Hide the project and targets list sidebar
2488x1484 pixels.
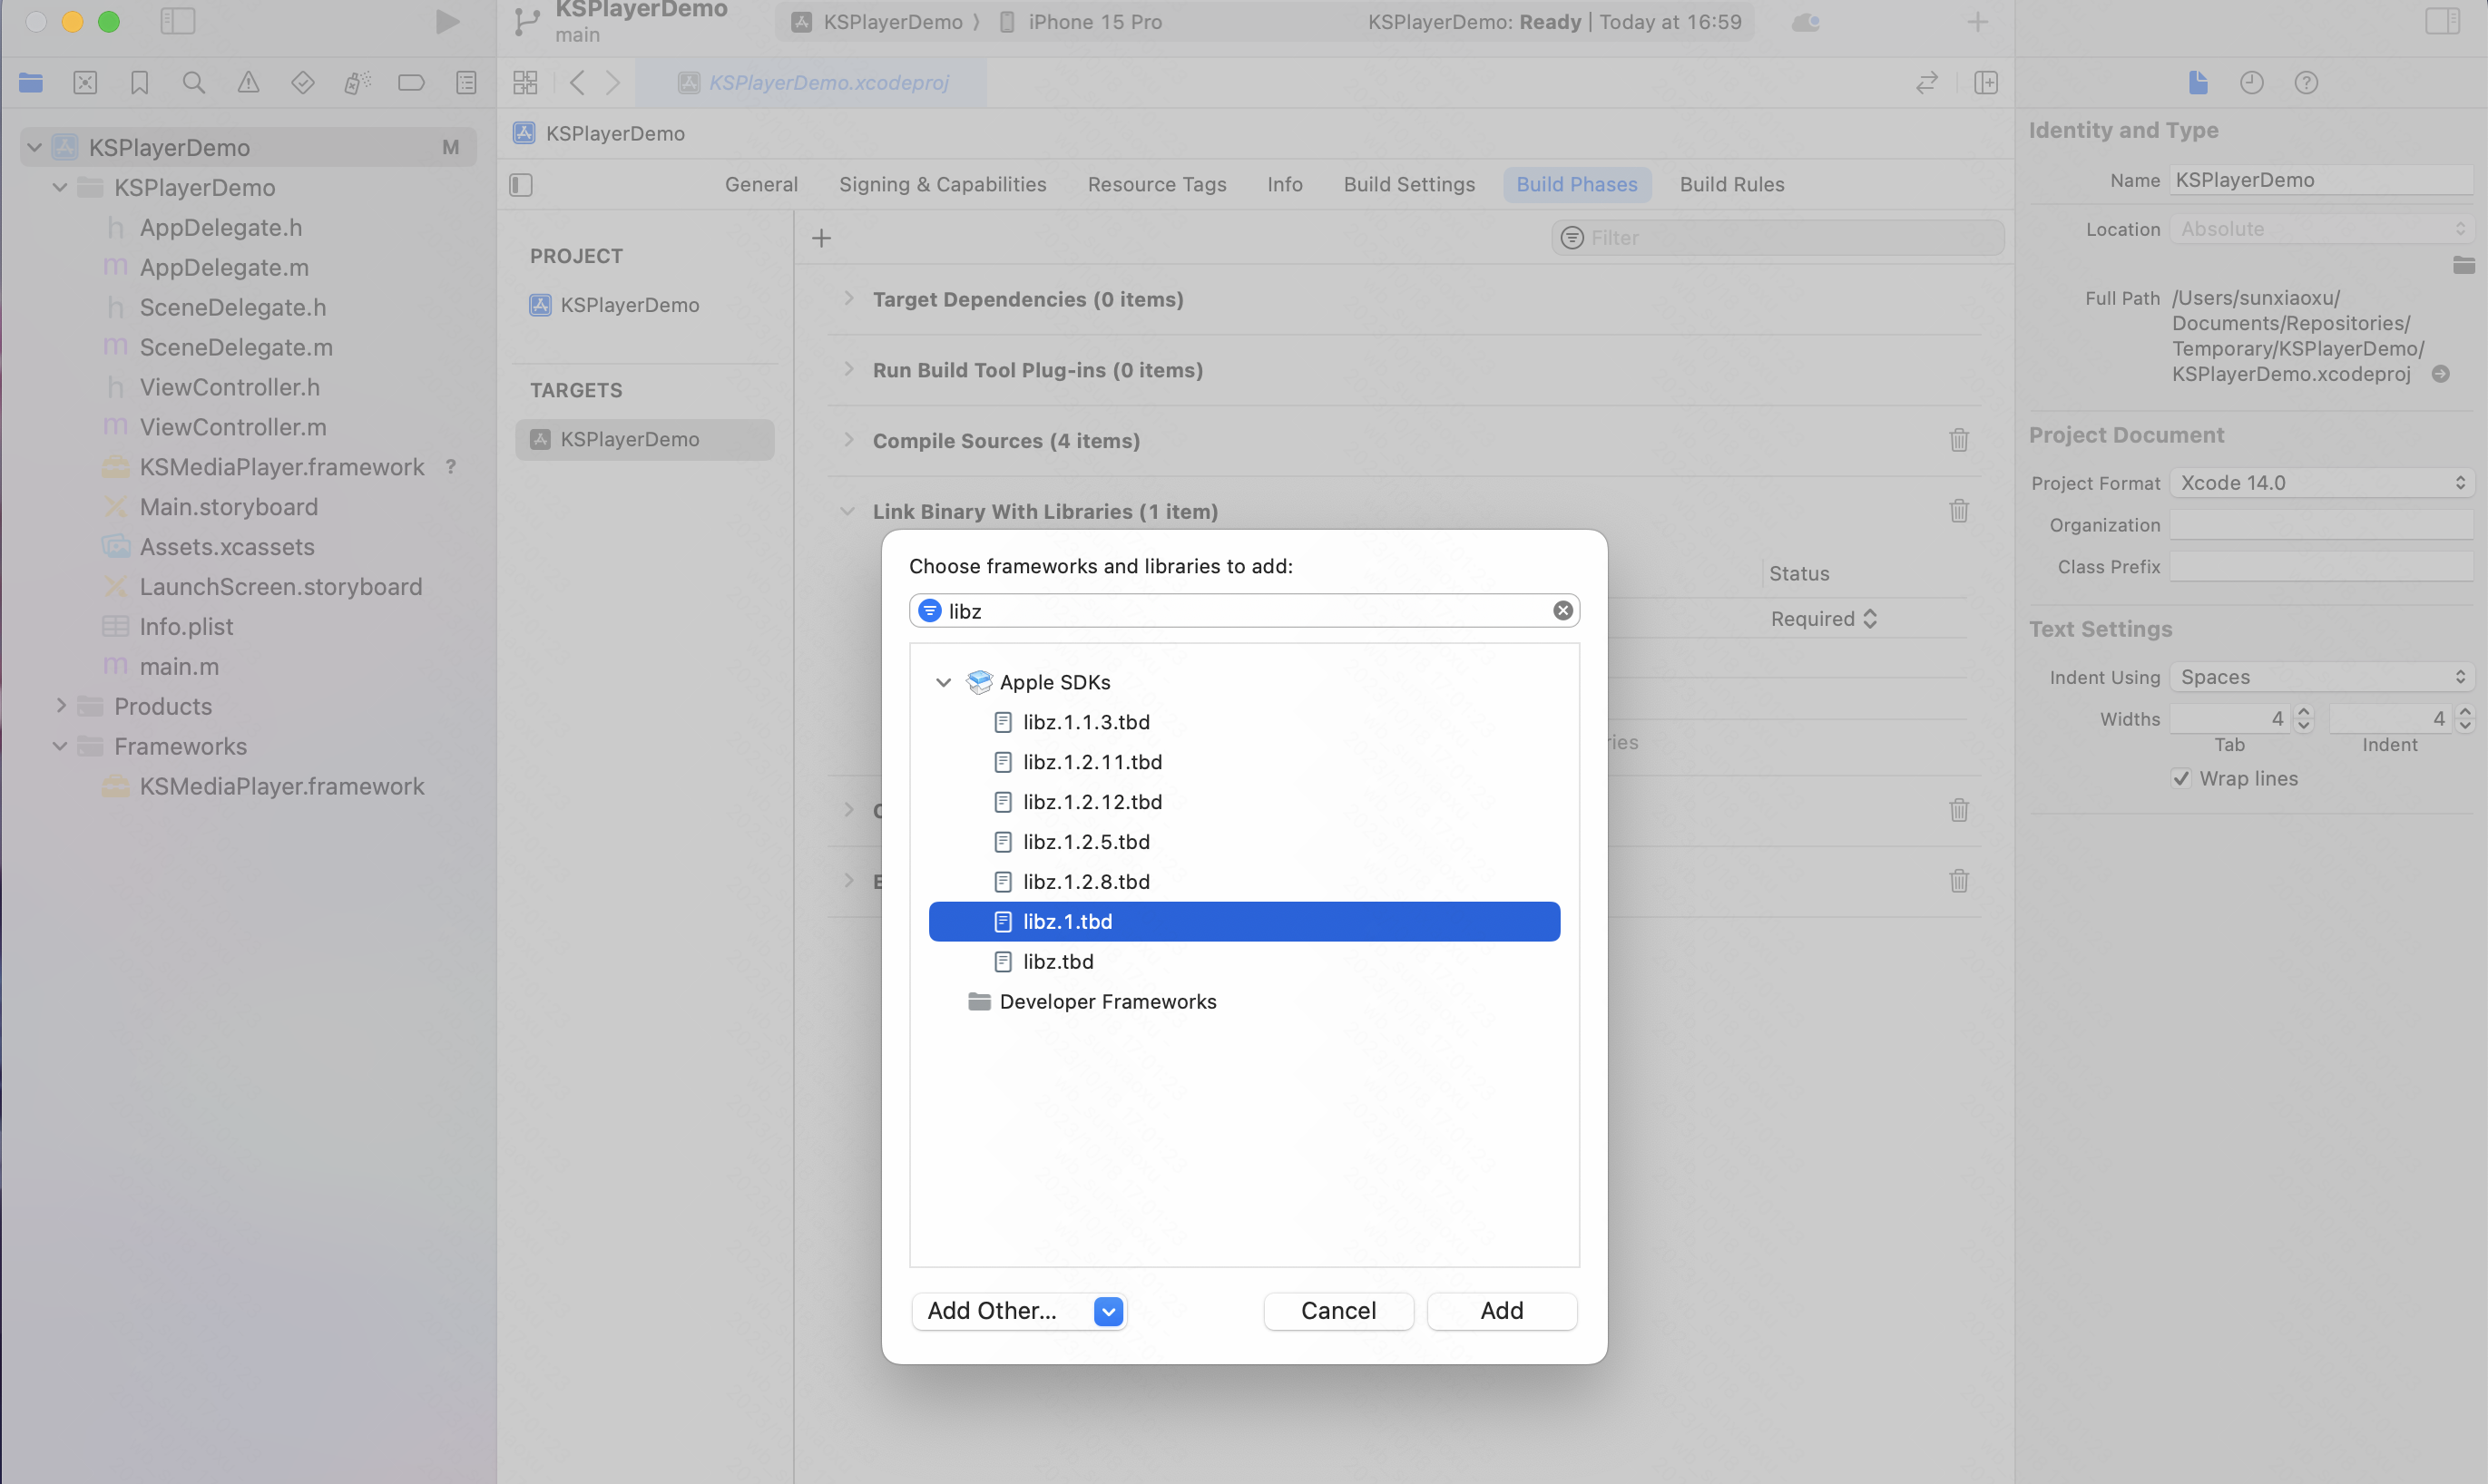point(521,185)
